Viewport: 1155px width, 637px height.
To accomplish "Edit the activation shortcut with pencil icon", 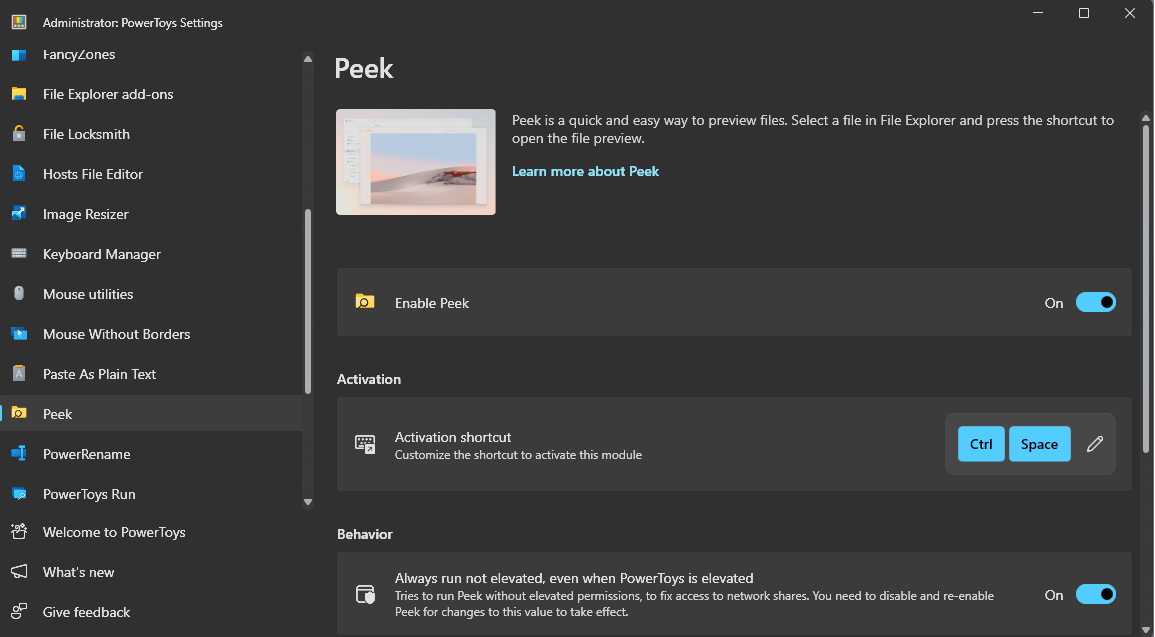I will 1095,443.
